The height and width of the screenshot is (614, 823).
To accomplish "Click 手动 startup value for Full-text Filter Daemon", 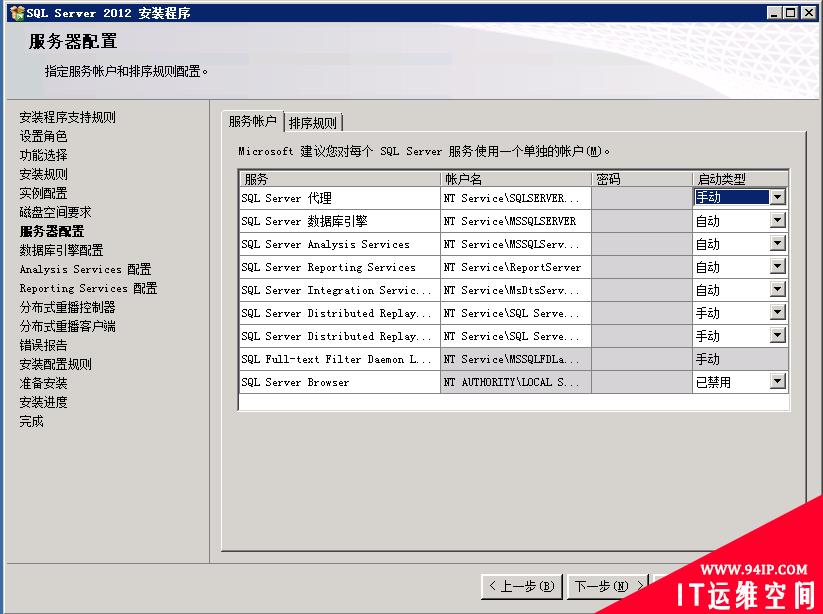I will click(x=740, y=359).
